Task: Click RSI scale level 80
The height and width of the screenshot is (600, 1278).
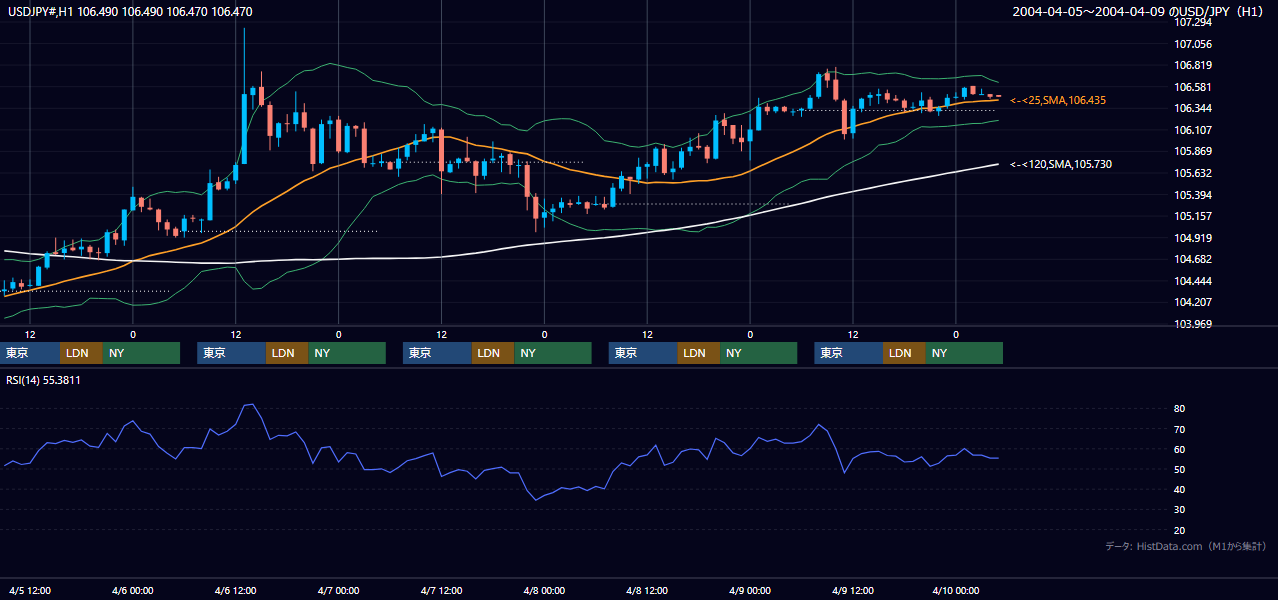Action: 1180,409
